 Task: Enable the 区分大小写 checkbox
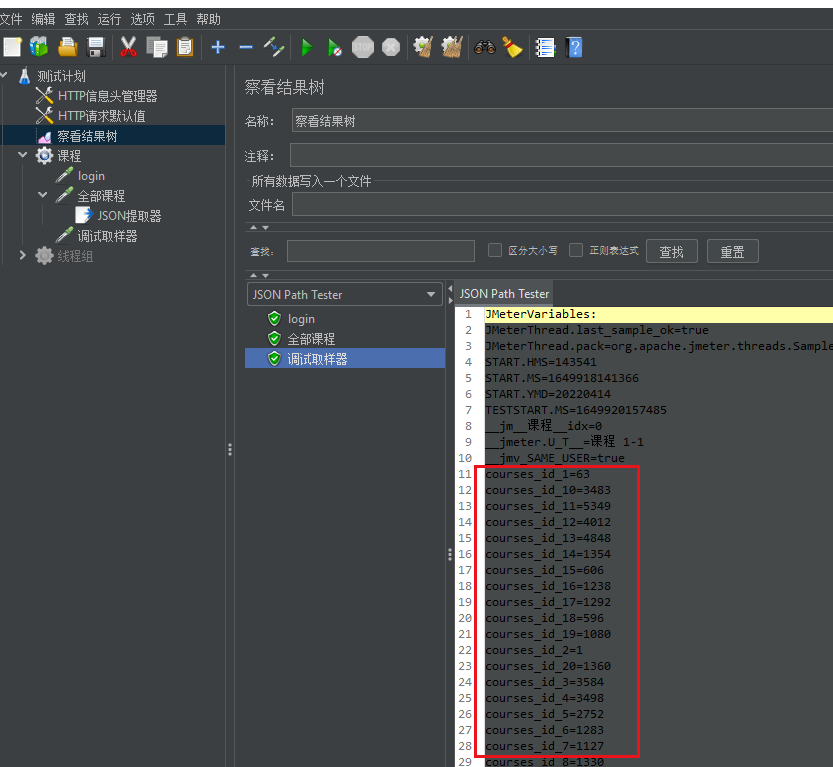point(495,250)
